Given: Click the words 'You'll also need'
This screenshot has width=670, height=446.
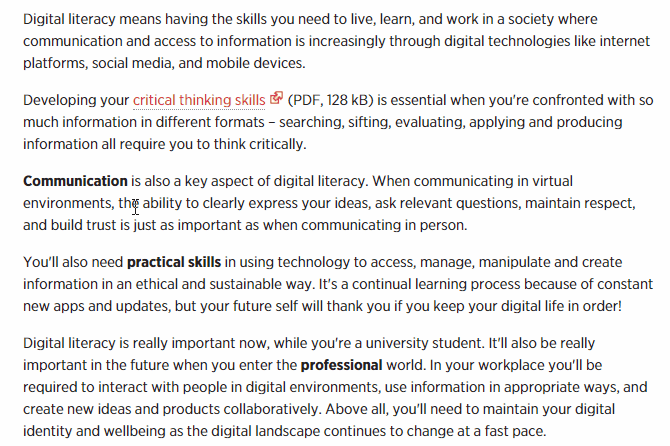Looking at the screenshot, I should coord(73,262).
